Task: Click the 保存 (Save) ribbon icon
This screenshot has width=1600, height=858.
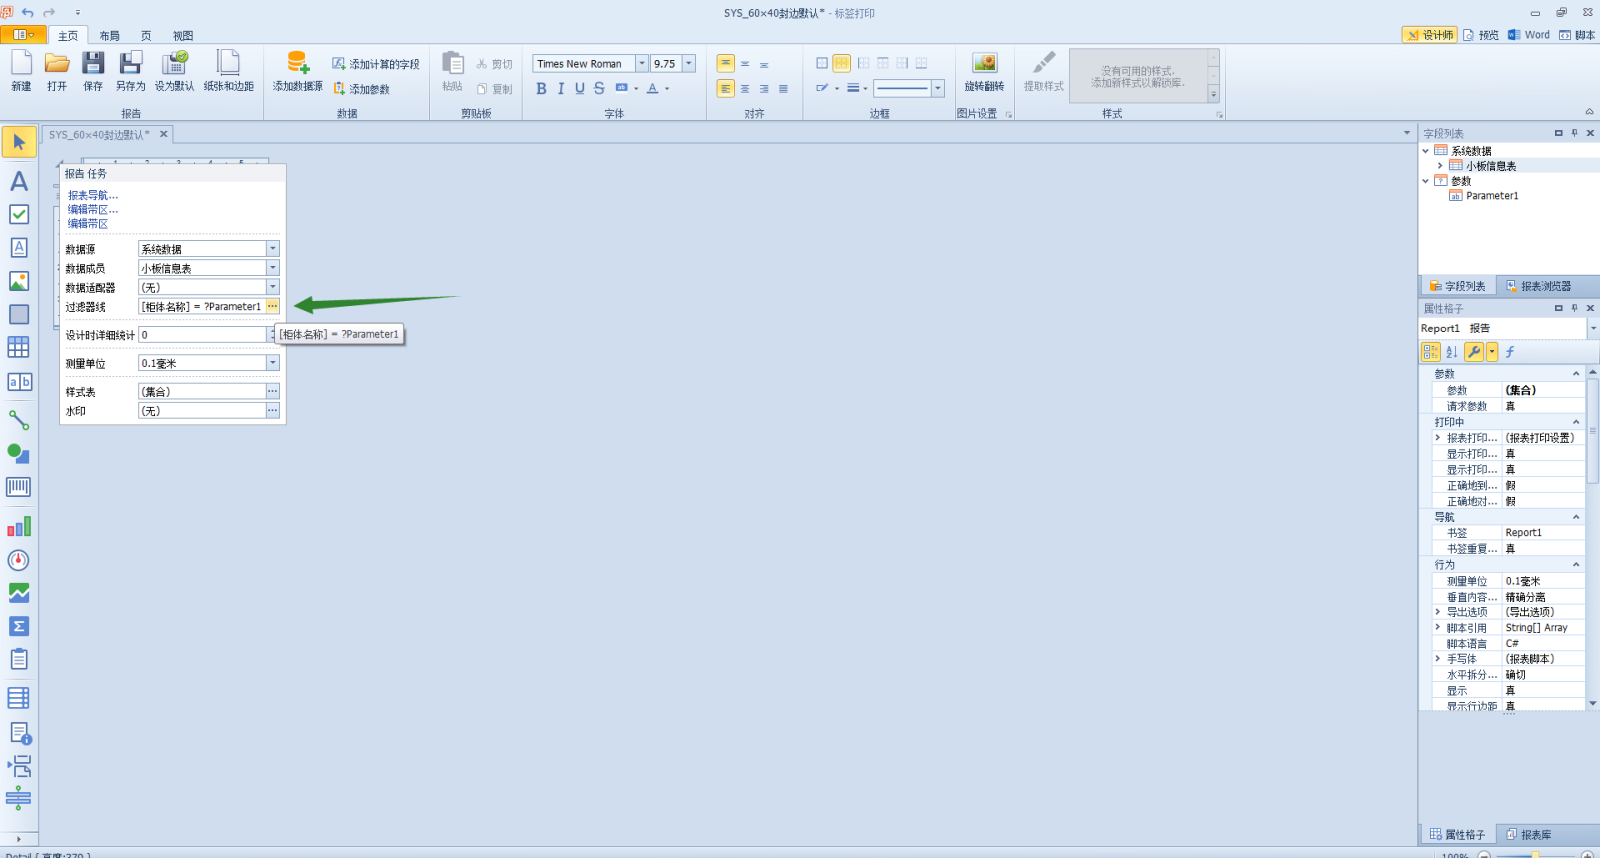Action: pos(93,65)
